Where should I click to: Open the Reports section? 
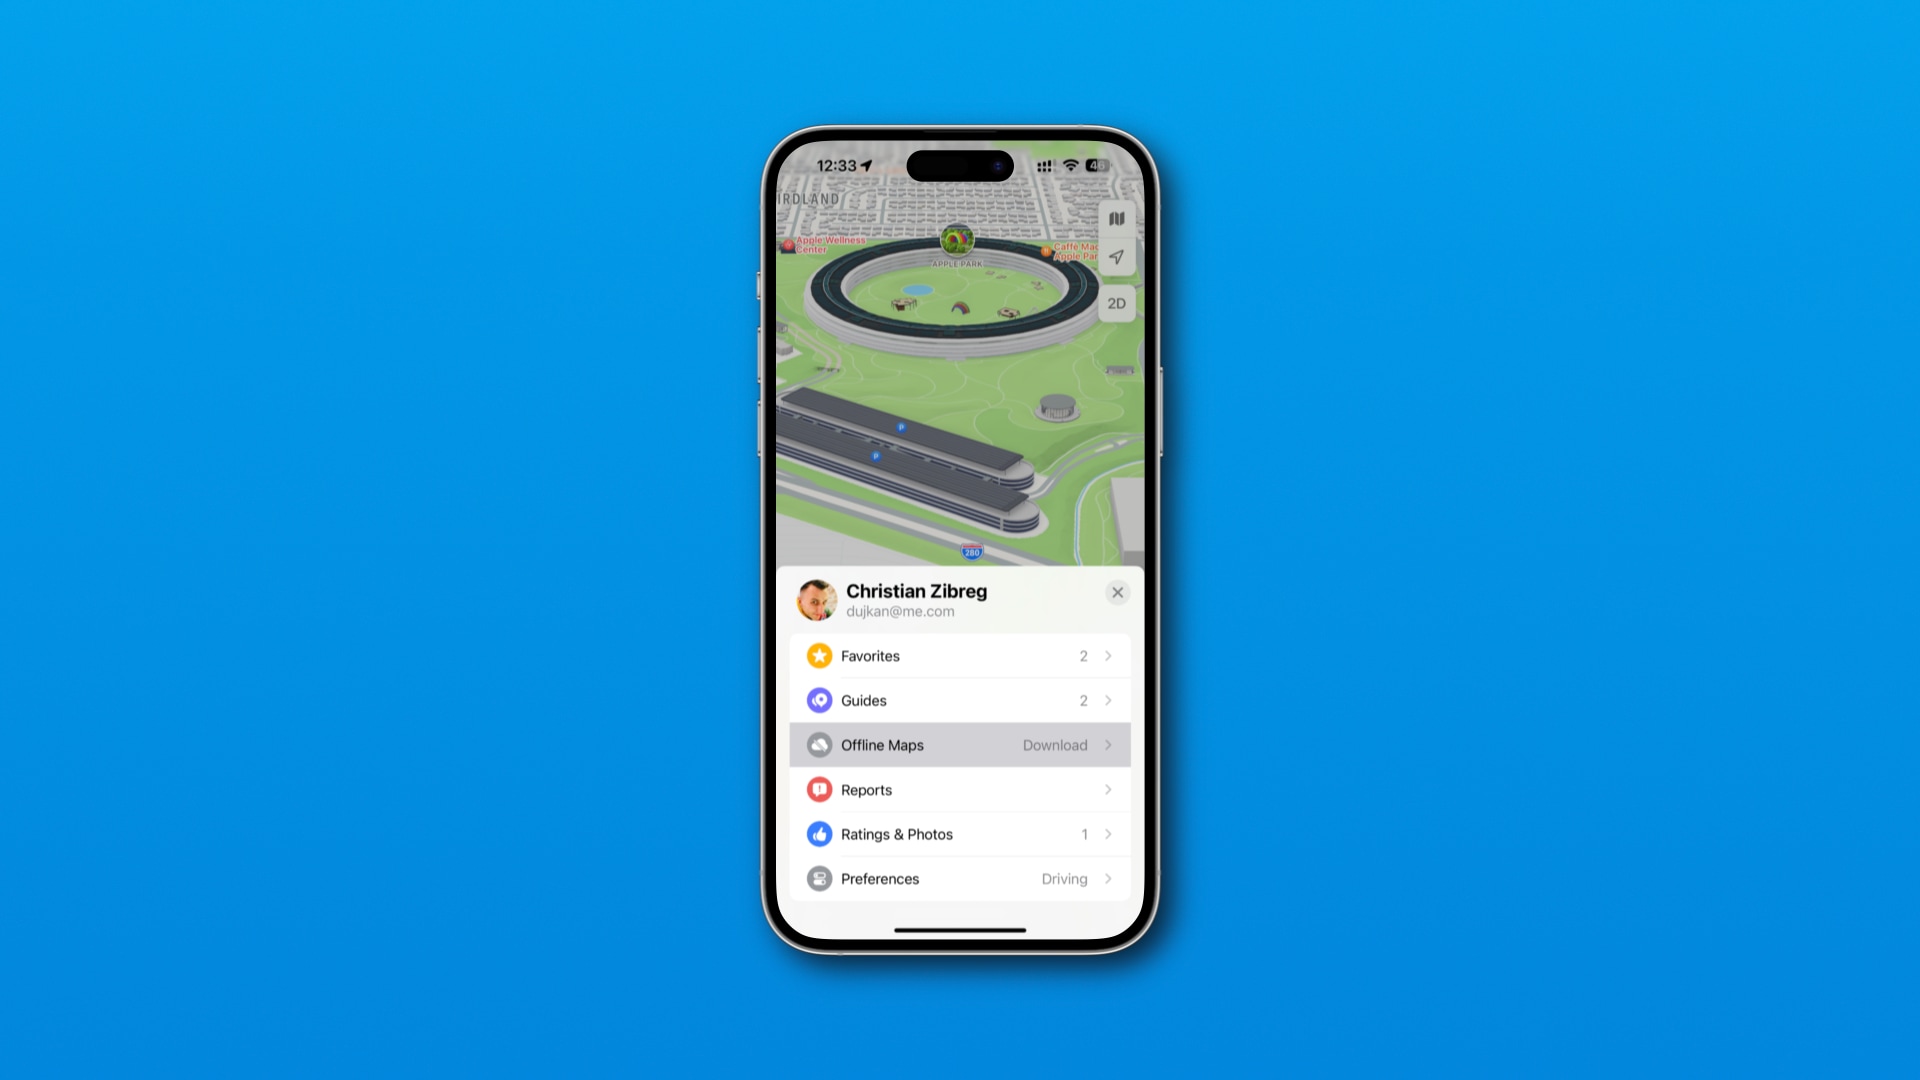click(x=960, y=789)
